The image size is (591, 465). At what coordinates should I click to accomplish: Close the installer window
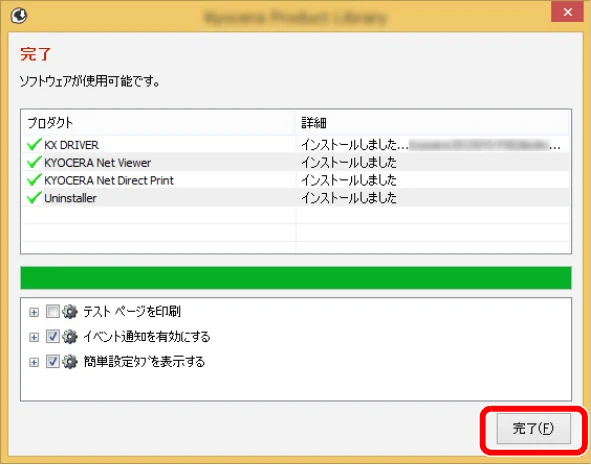tap(567, 12)
